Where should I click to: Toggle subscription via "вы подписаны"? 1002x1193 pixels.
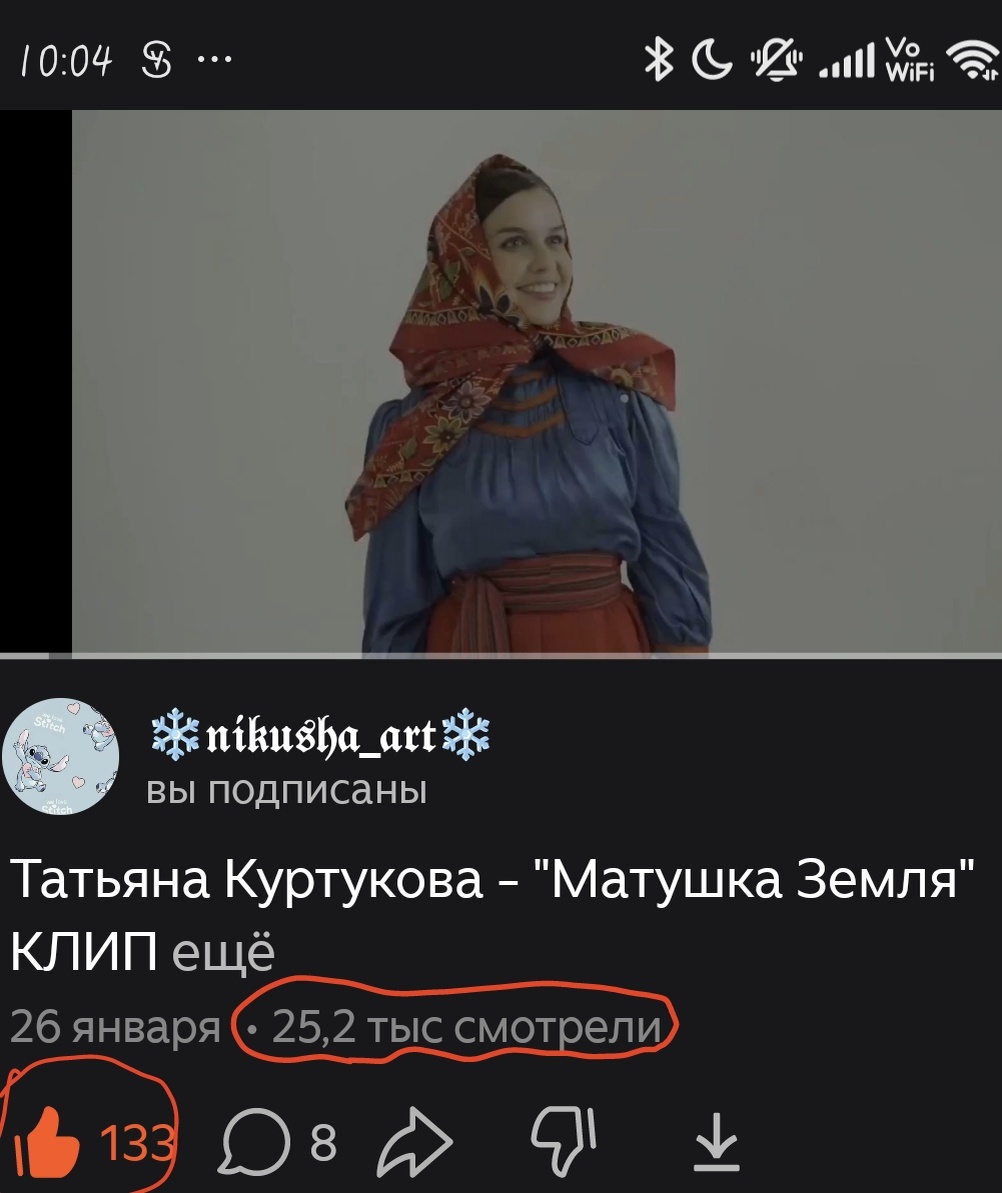tap(286, 791)
